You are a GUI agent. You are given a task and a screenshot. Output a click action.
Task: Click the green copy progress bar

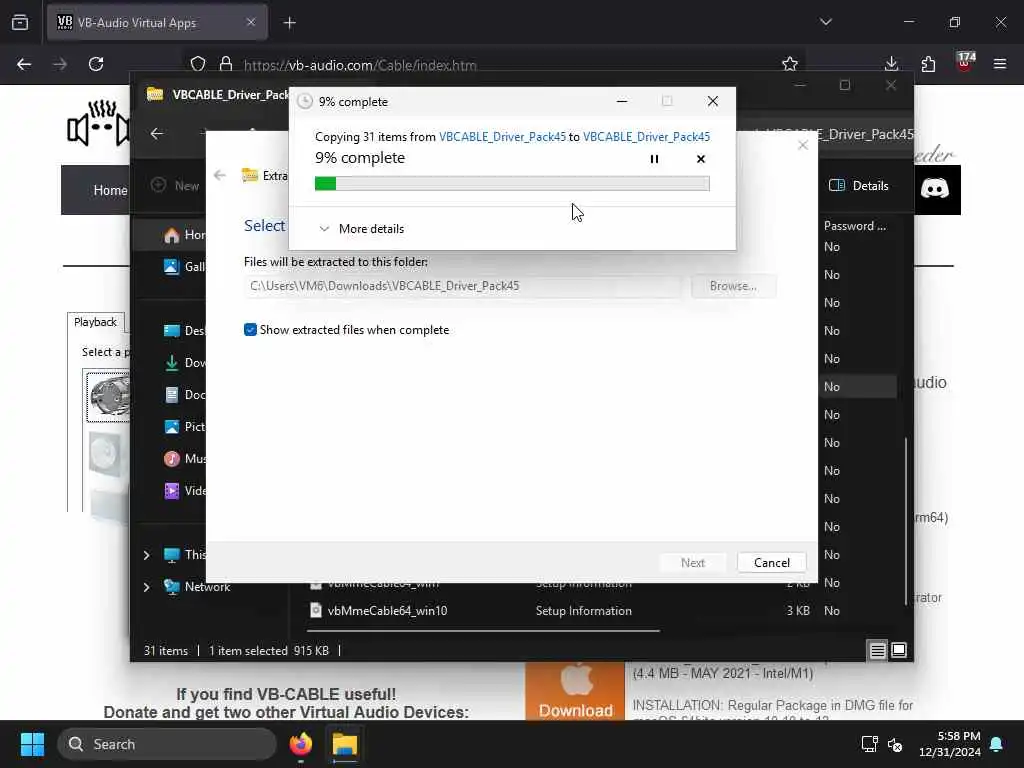click(x=512, y=184)
